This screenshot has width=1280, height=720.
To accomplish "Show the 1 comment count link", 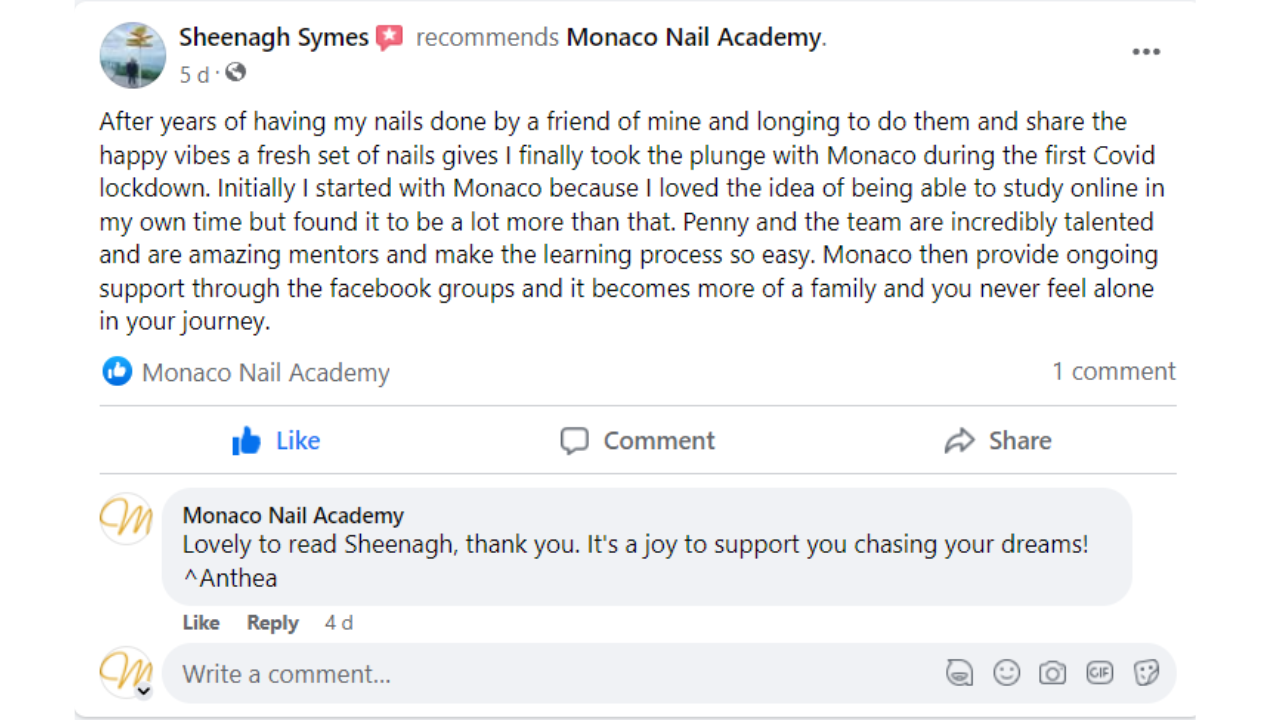I will (1113, 372).
